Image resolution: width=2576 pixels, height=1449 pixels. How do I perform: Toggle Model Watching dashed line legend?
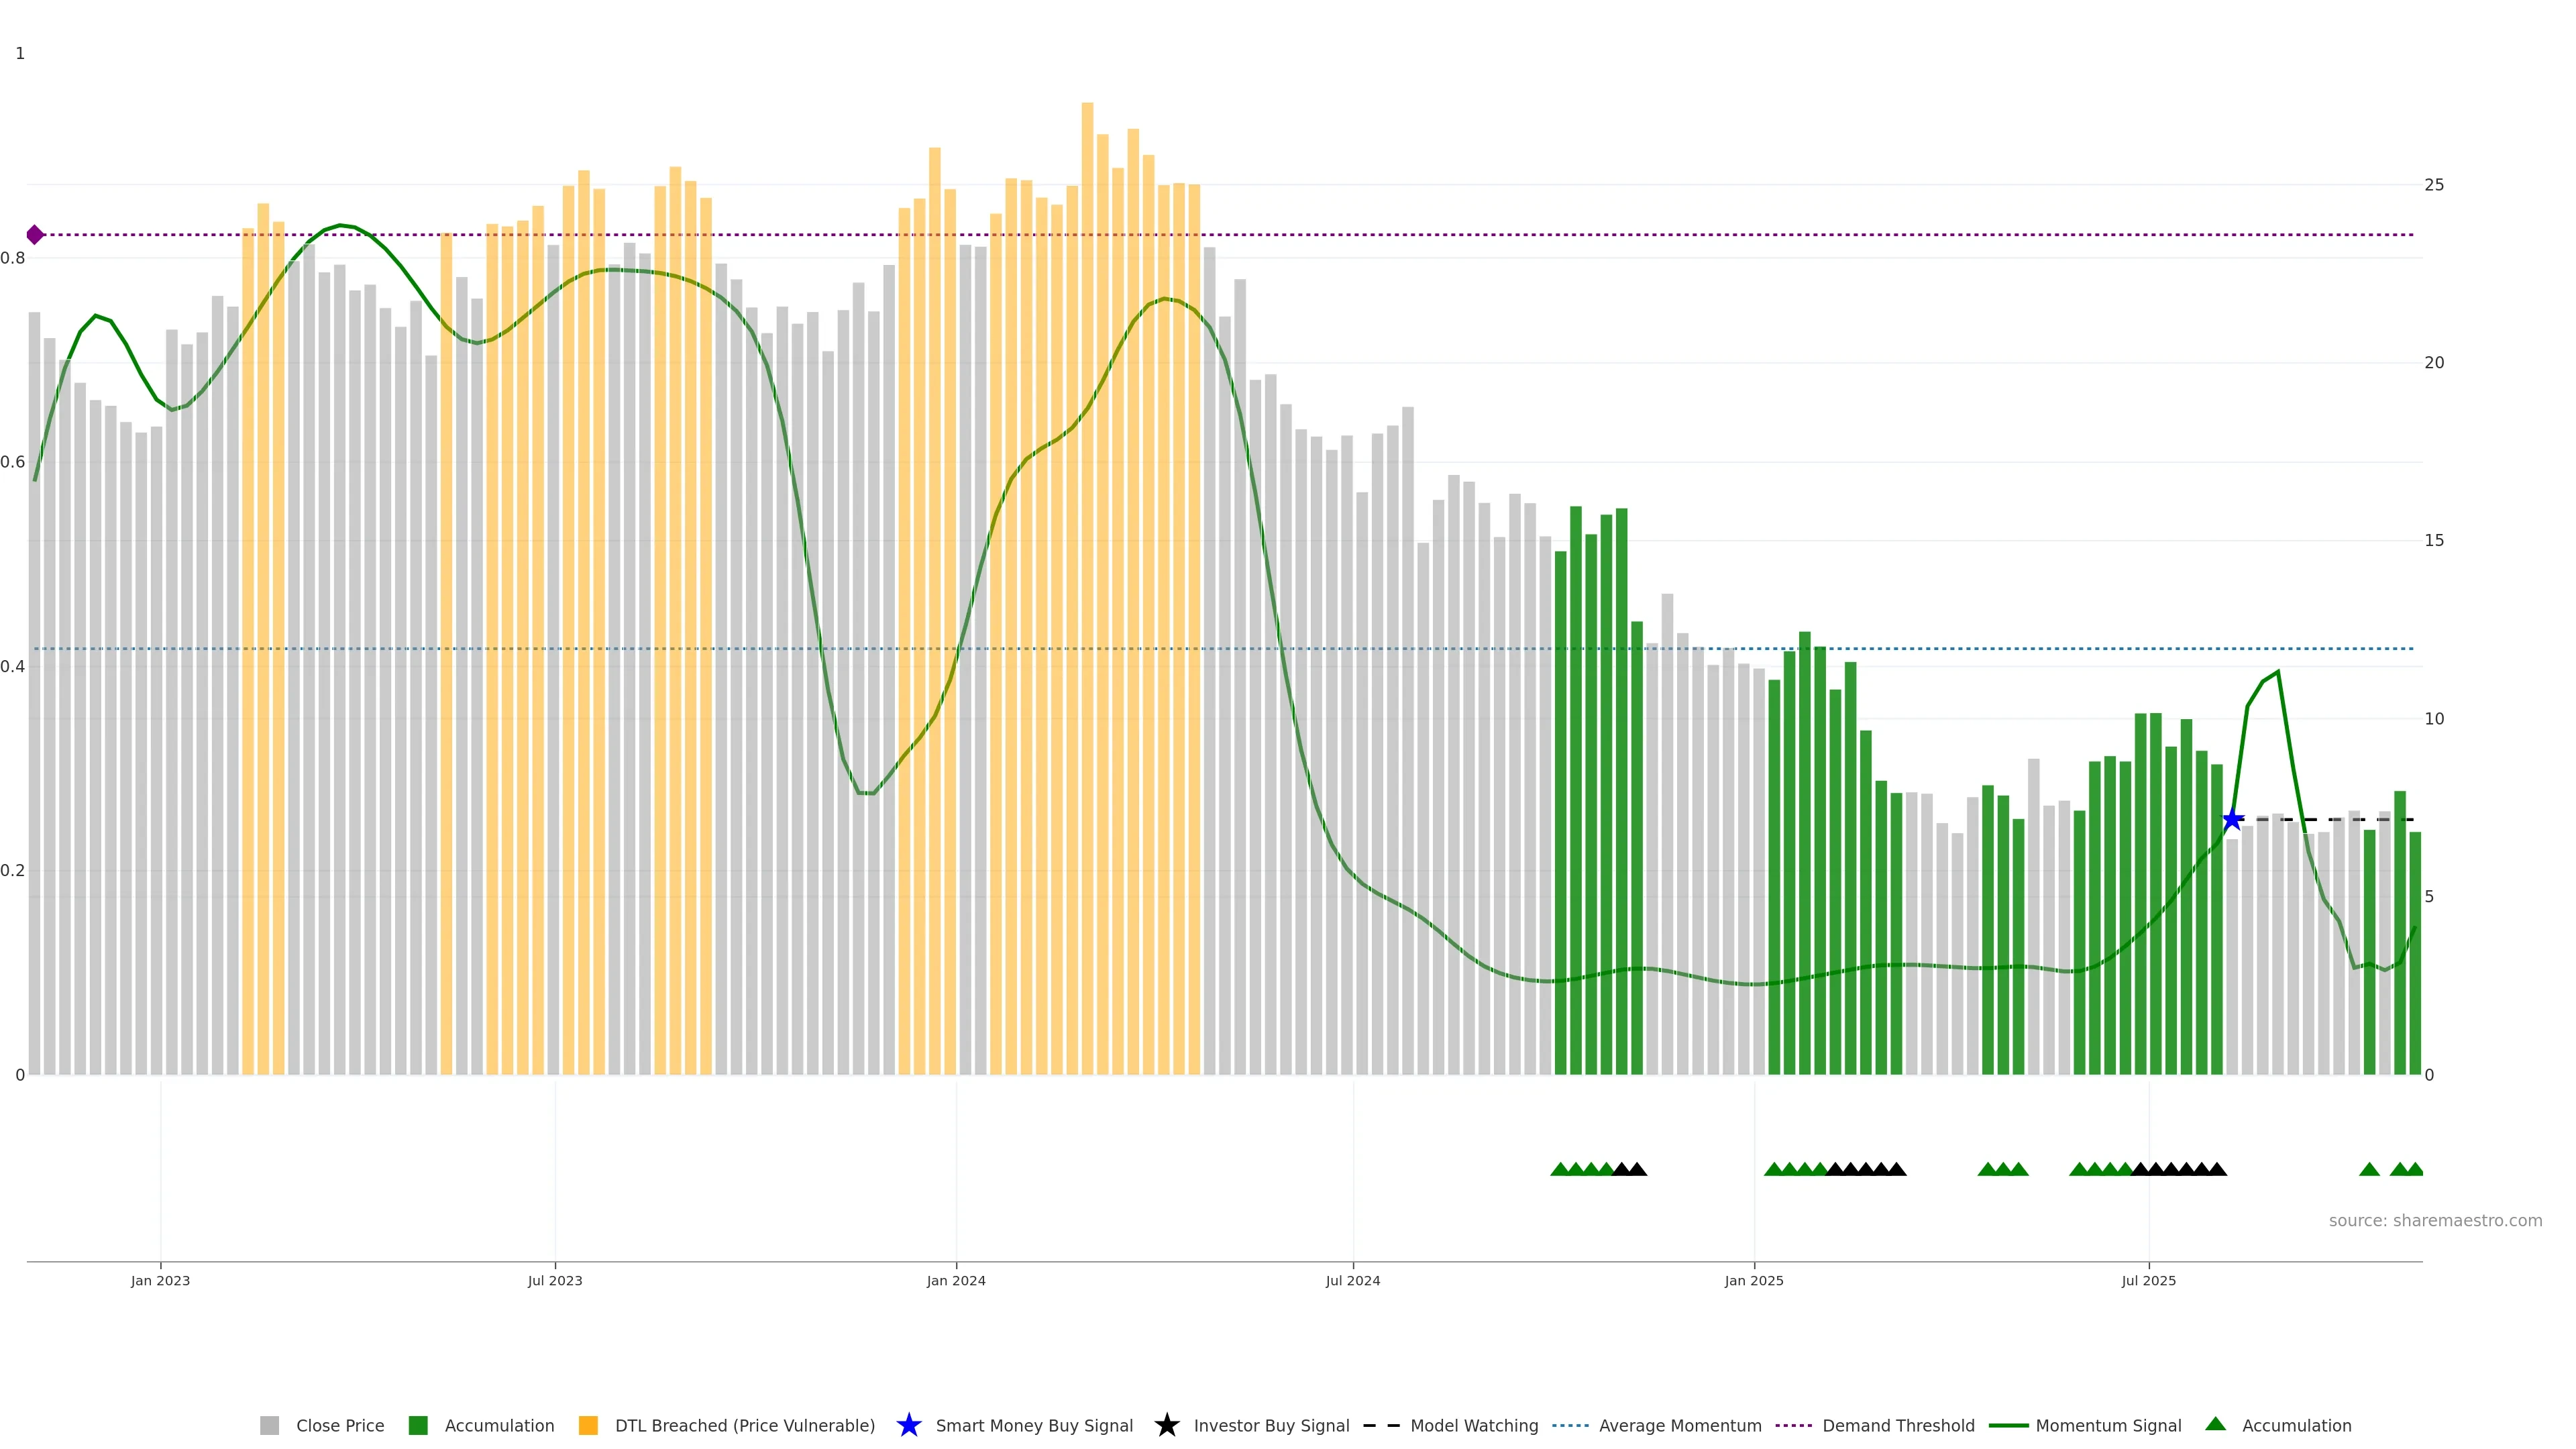[1381, 1425]
